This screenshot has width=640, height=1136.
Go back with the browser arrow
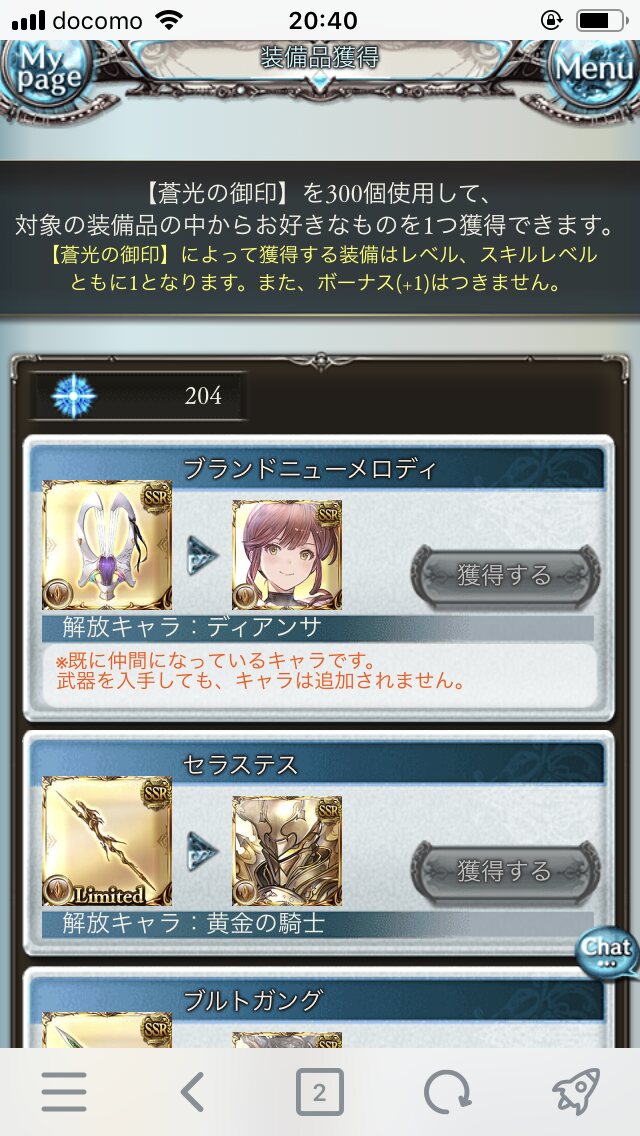(191, 1092)
